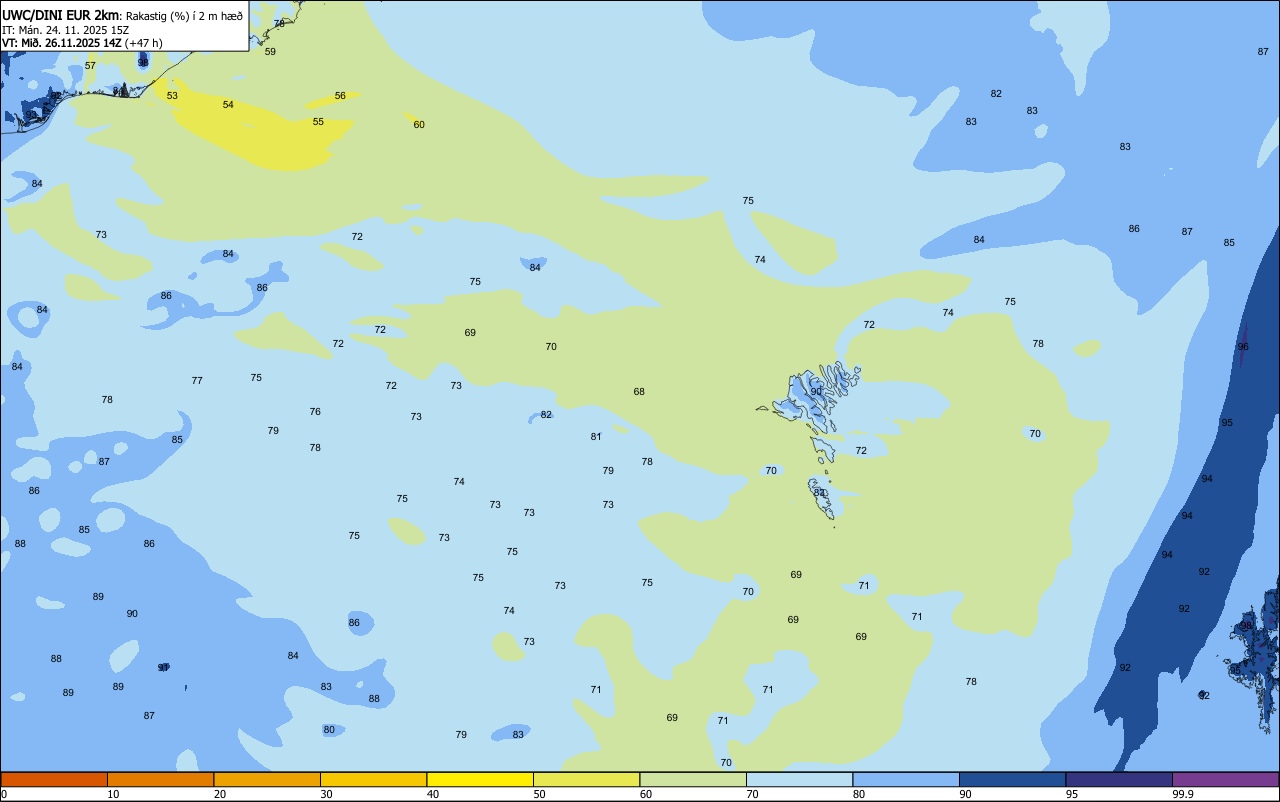Click the humidity value 81 on the map

click(596, 437)
